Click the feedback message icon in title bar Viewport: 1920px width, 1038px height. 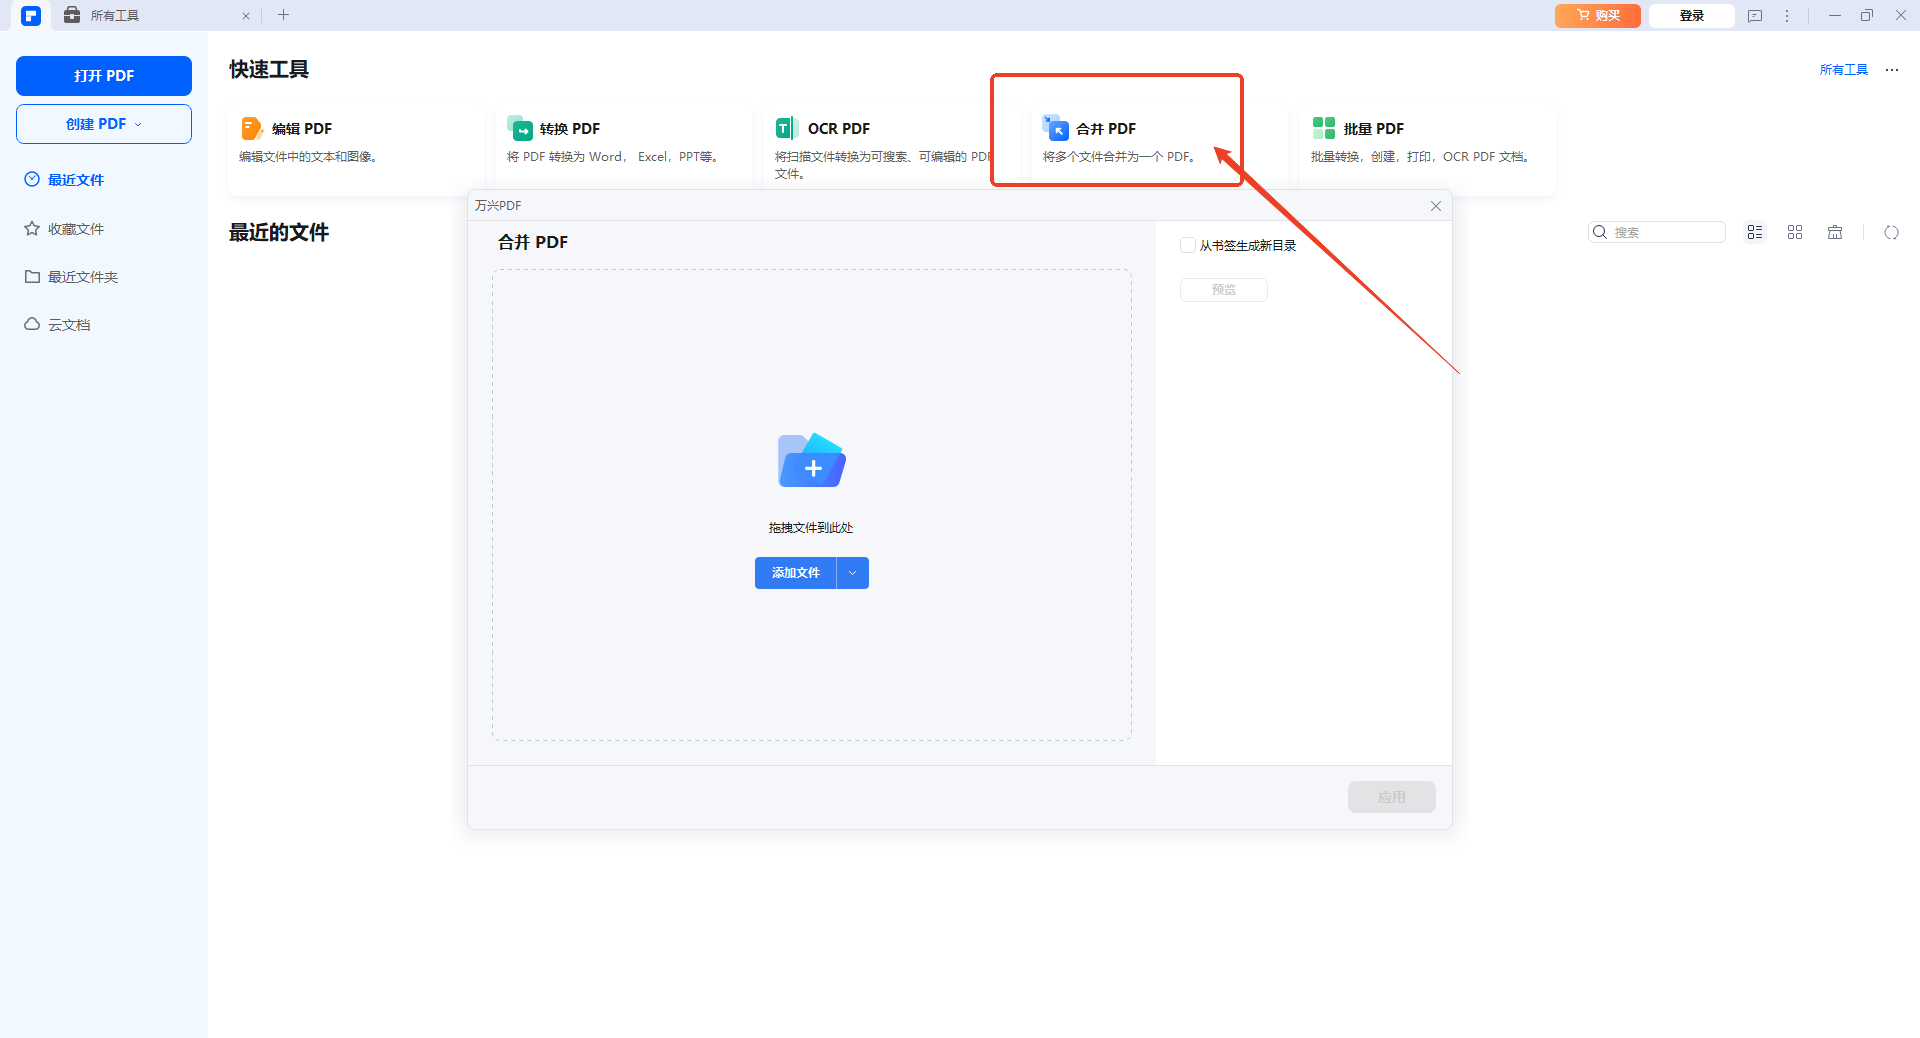(1754, 16)
